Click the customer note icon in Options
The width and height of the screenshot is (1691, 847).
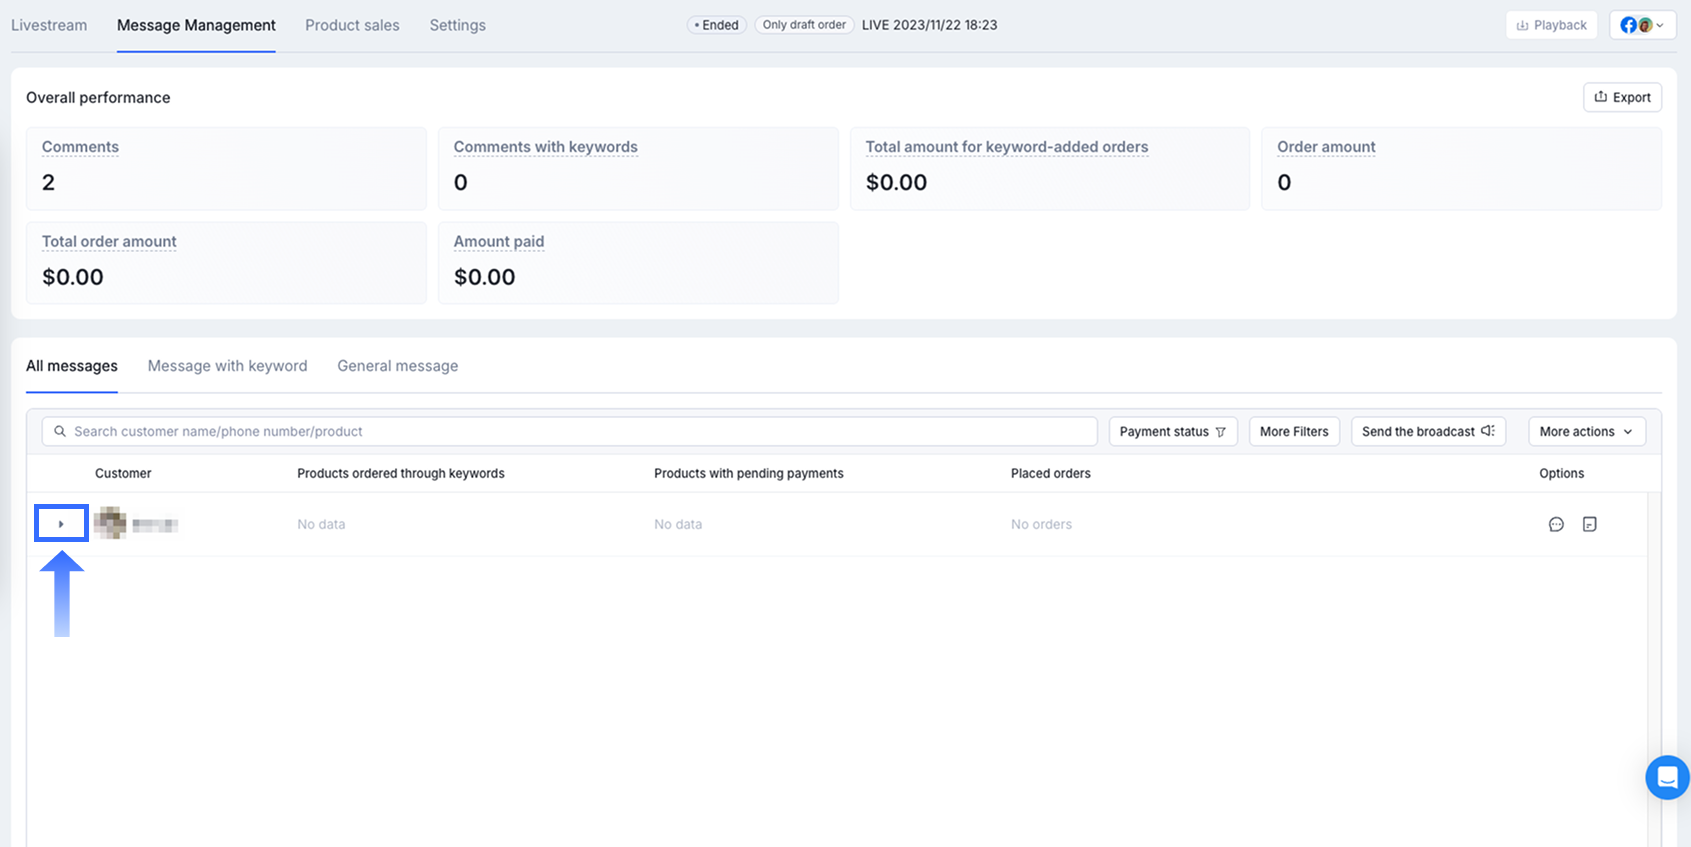(x=1589, y=524)
